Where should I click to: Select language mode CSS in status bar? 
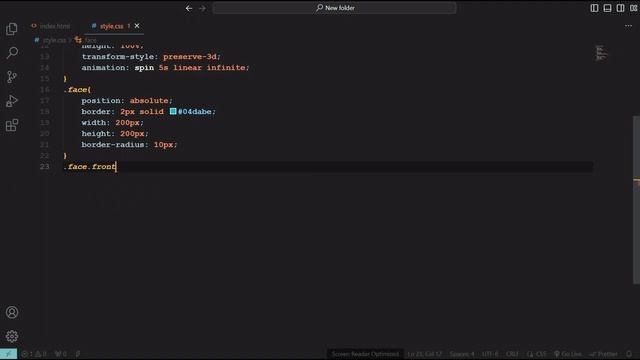coord(537,354)
